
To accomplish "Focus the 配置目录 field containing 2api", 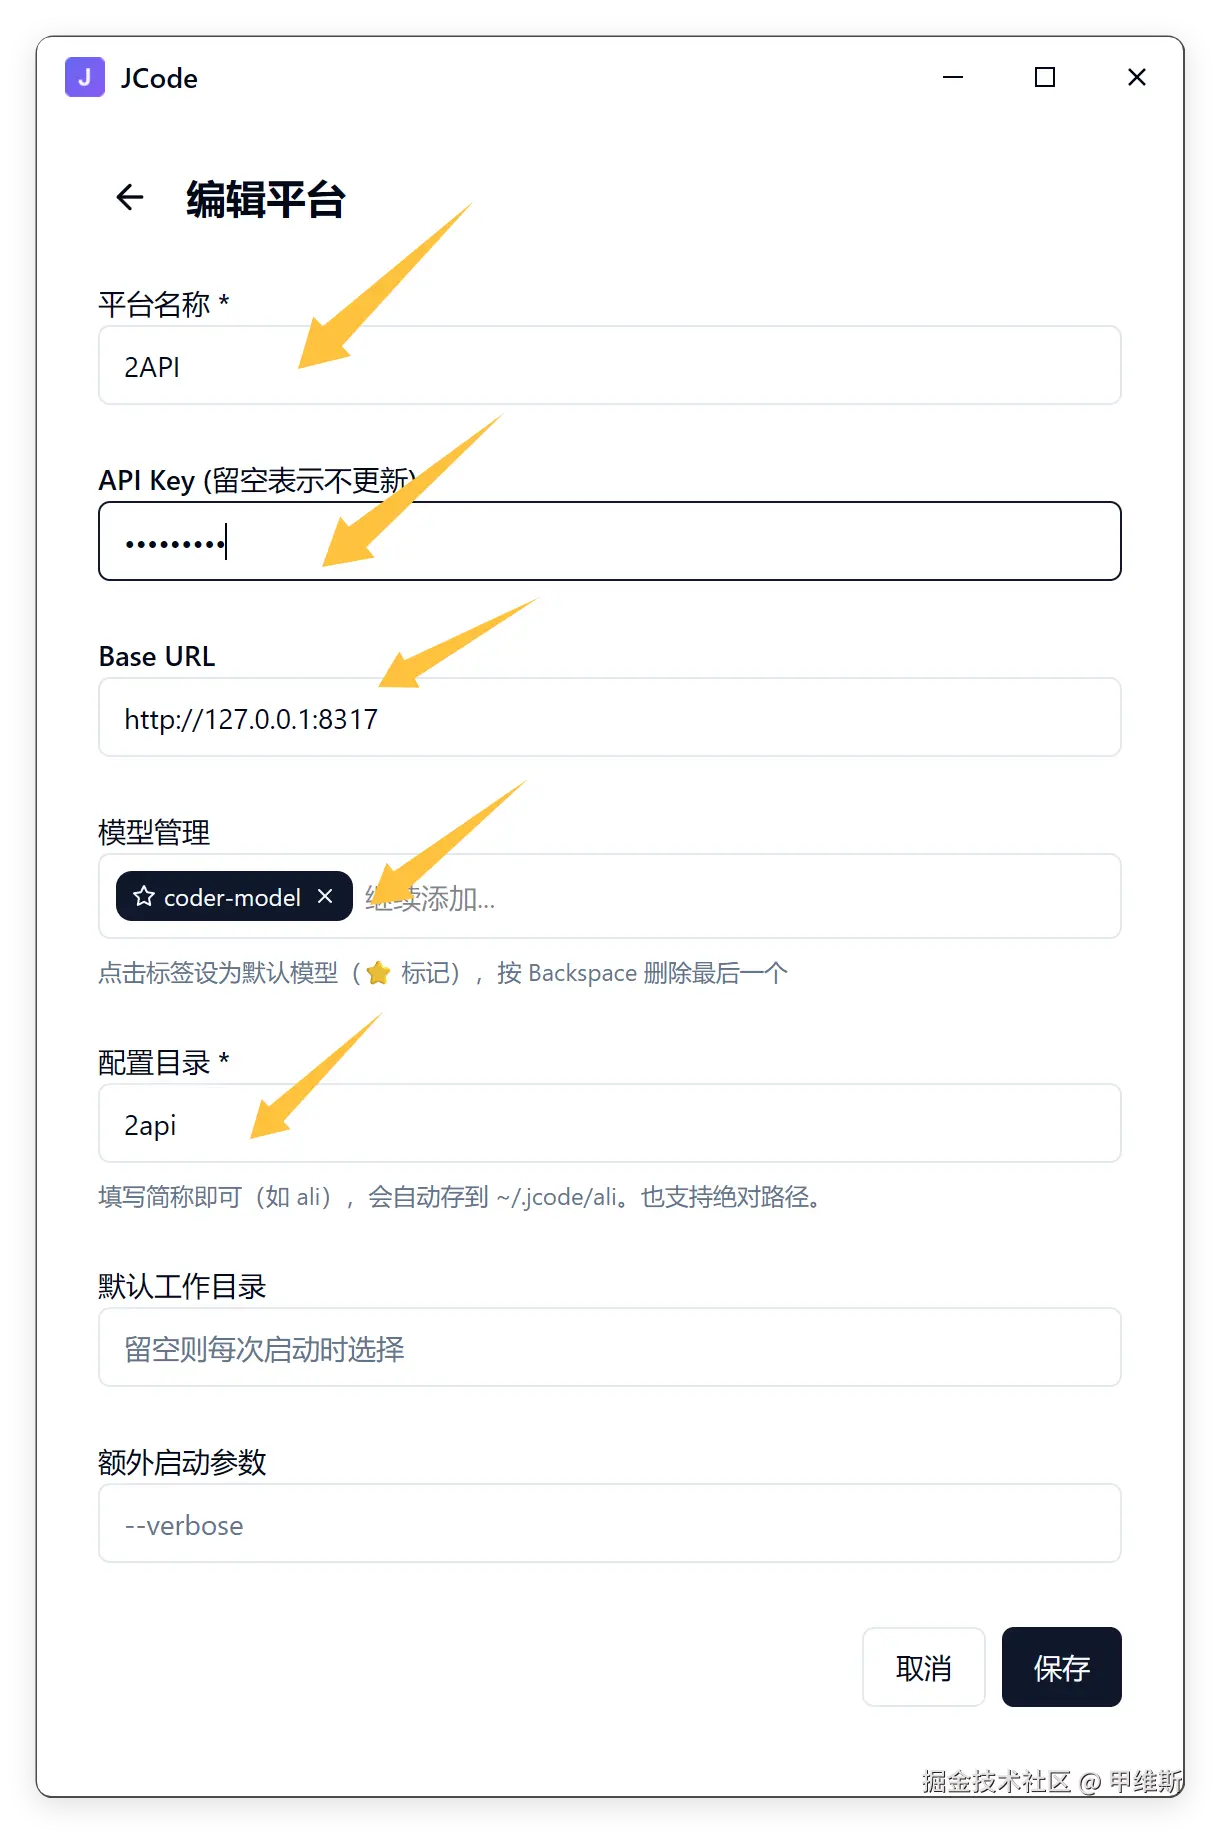I will (x=610, y=1123).
